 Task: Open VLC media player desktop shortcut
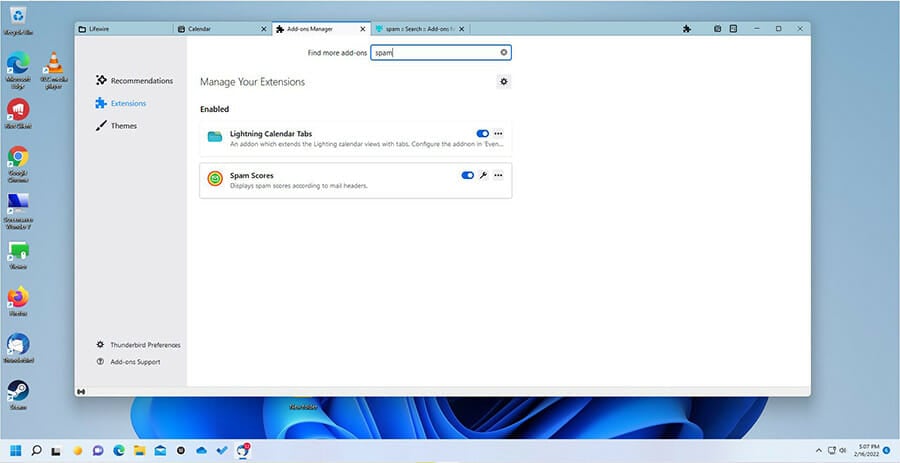(54, 69)
